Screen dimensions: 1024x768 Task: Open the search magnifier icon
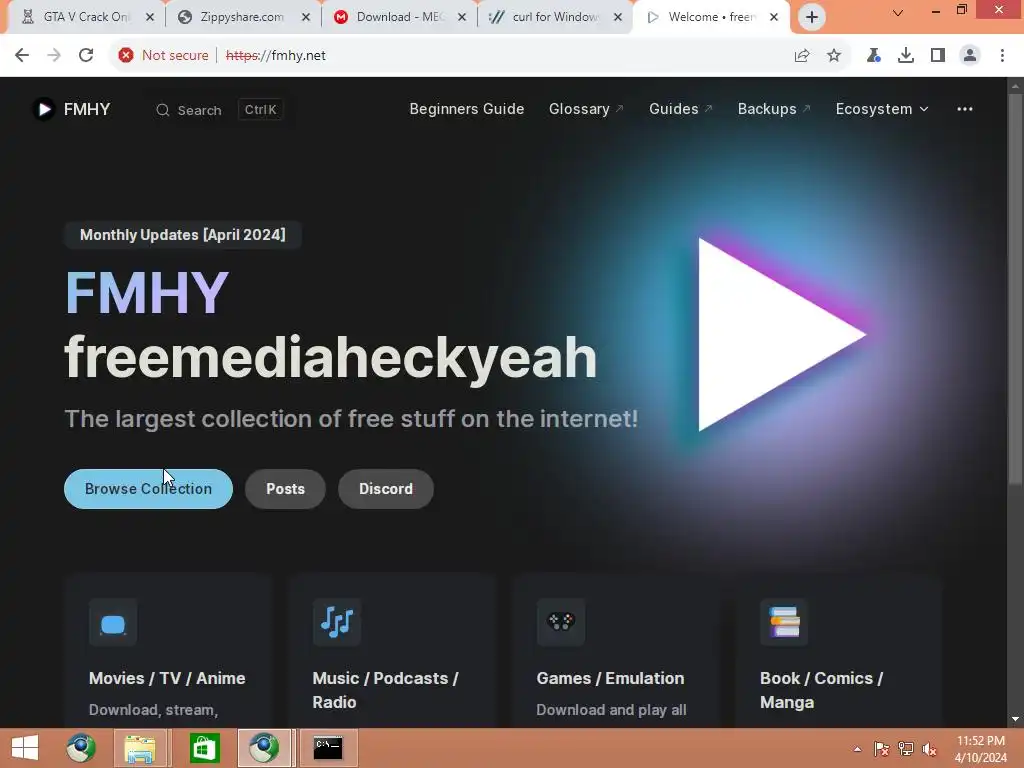[x=163, y=110]
